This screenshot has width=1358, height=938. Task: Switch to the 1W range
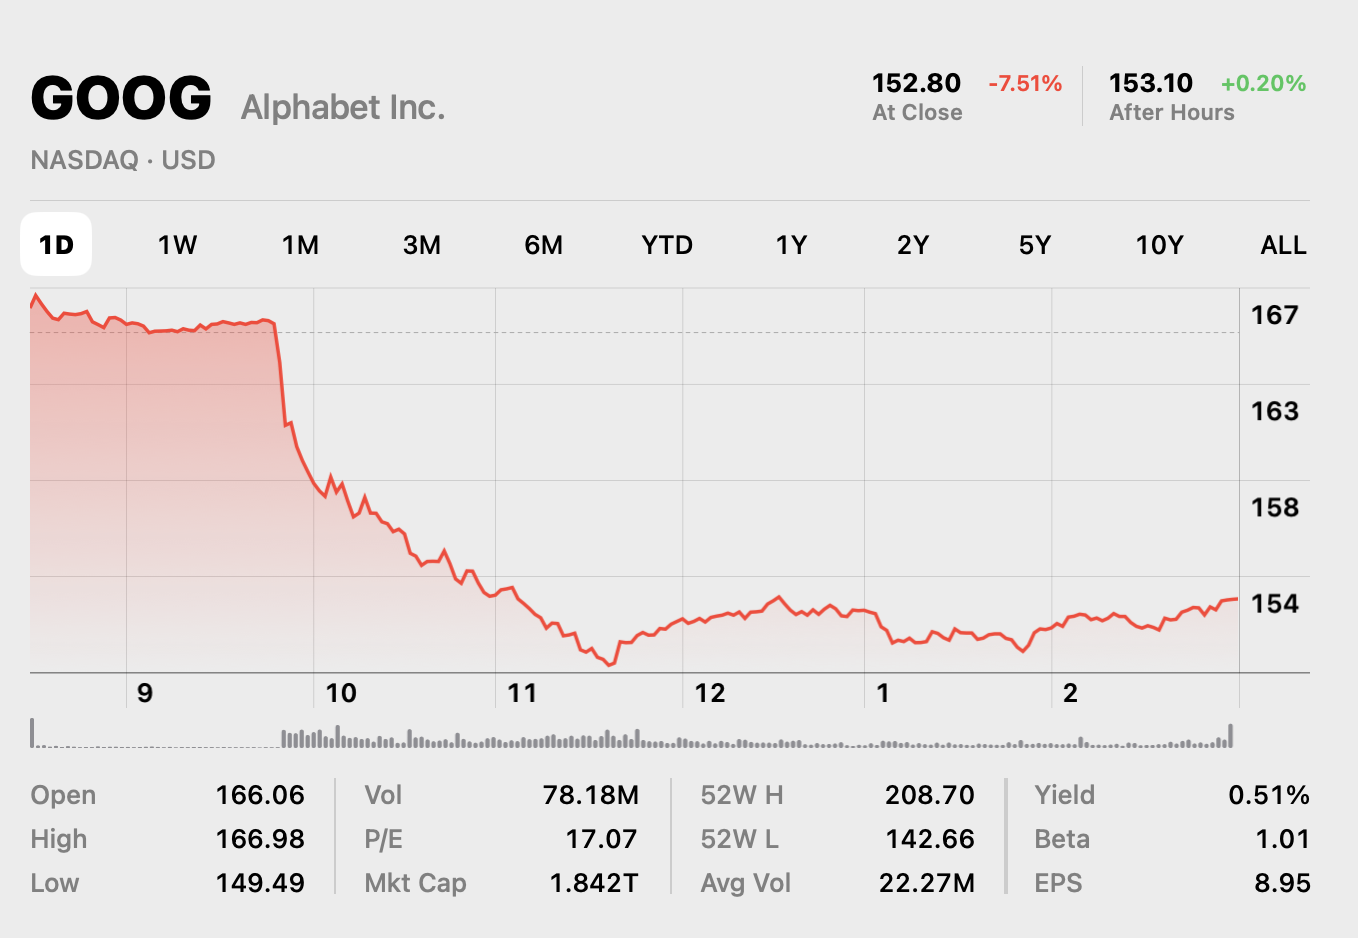177,245
